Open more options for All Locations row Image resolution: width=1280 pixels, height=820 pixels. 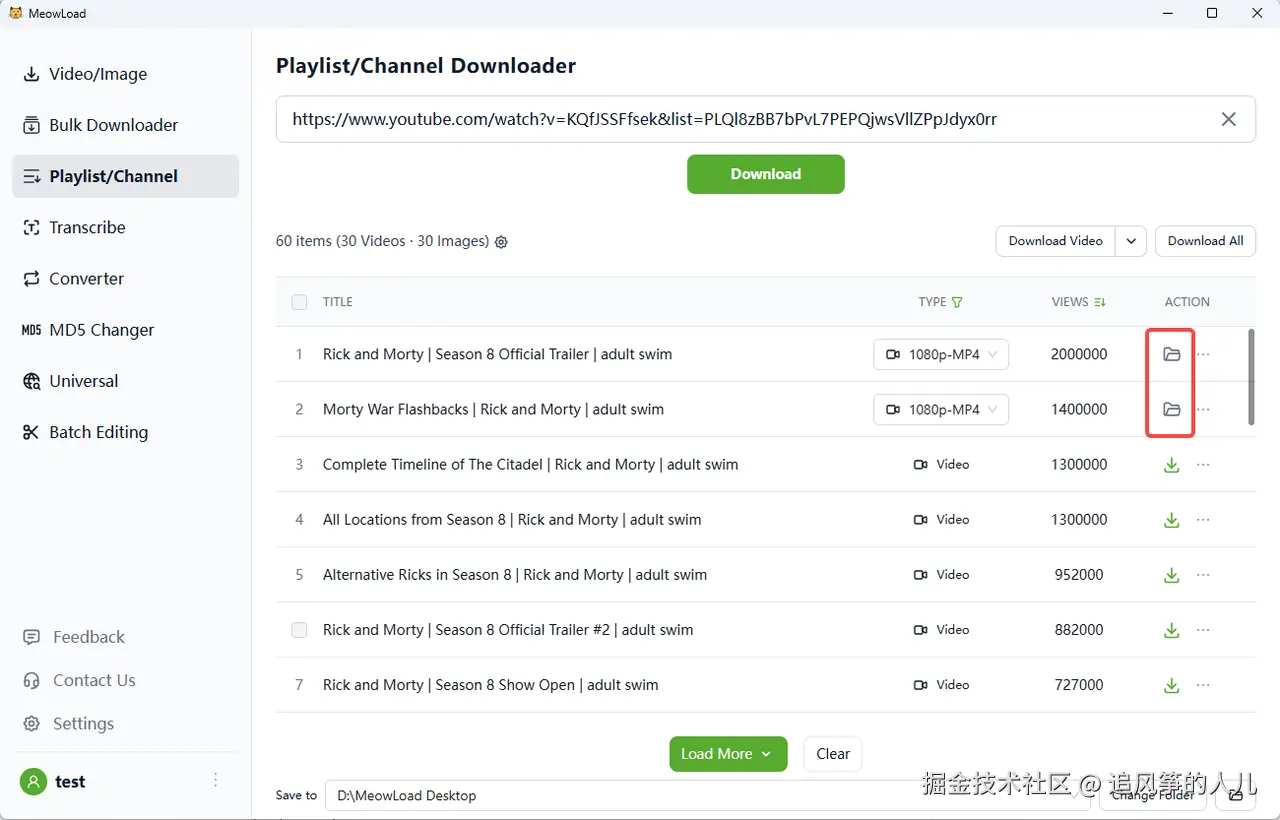[x=1204, y=519]
